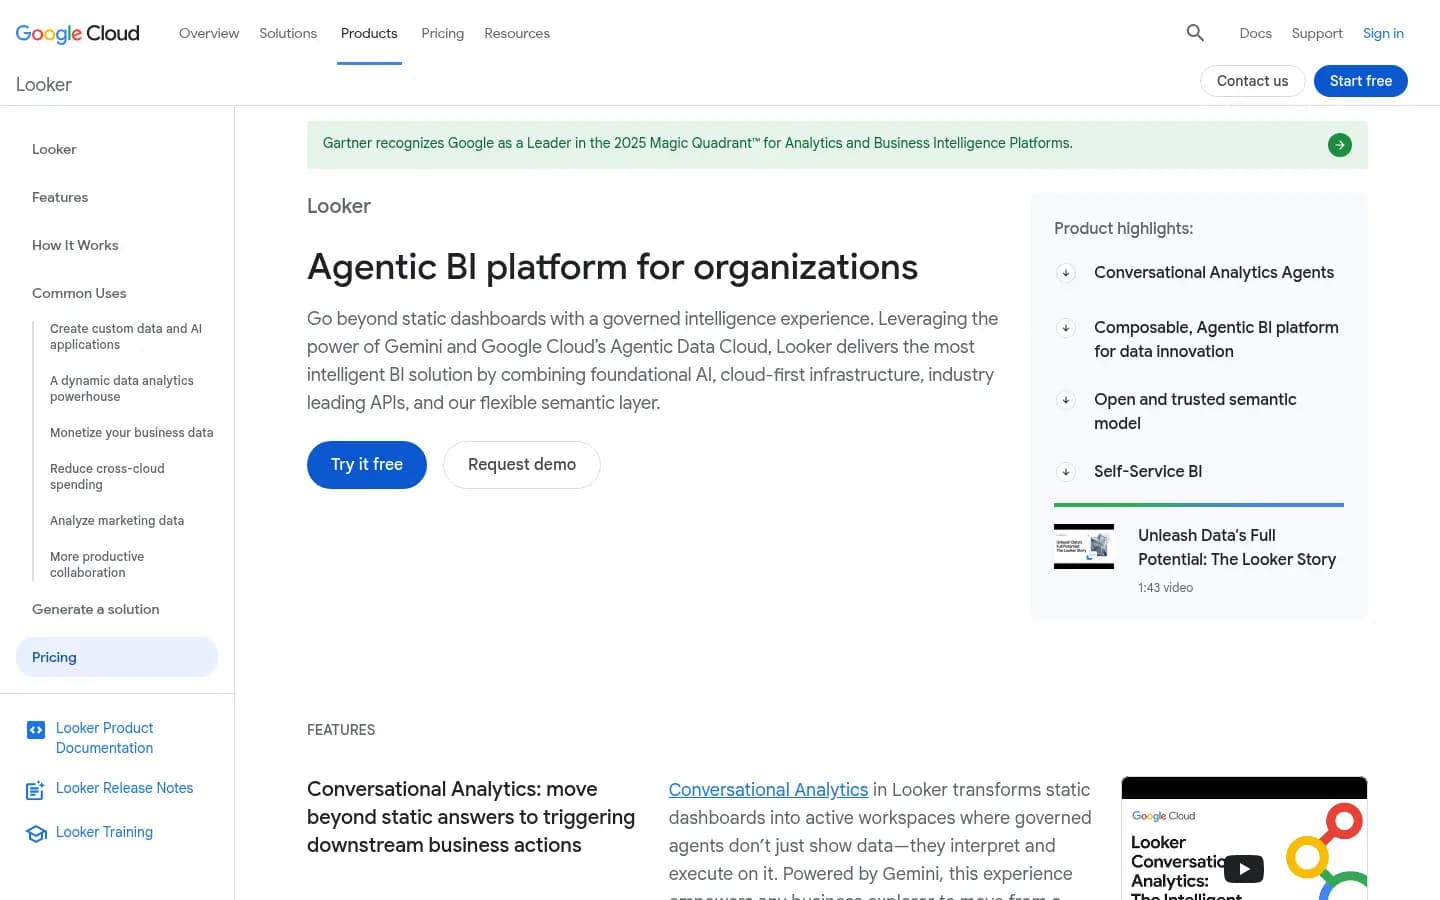The image size is (1440, 900).
Task: Open Support link in the header
Action: (x=1317, y=33)
